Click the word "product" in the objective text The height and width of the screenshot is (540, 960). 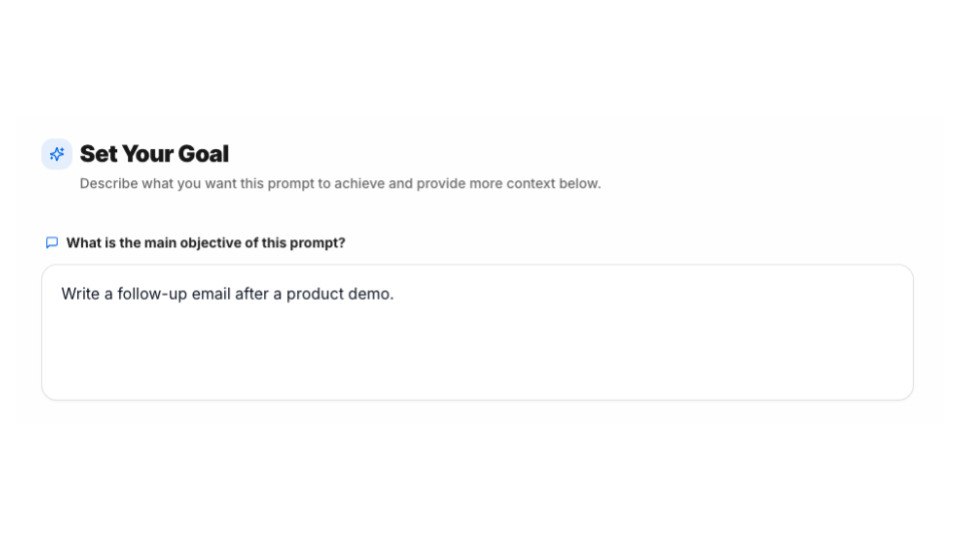point(316,294)
